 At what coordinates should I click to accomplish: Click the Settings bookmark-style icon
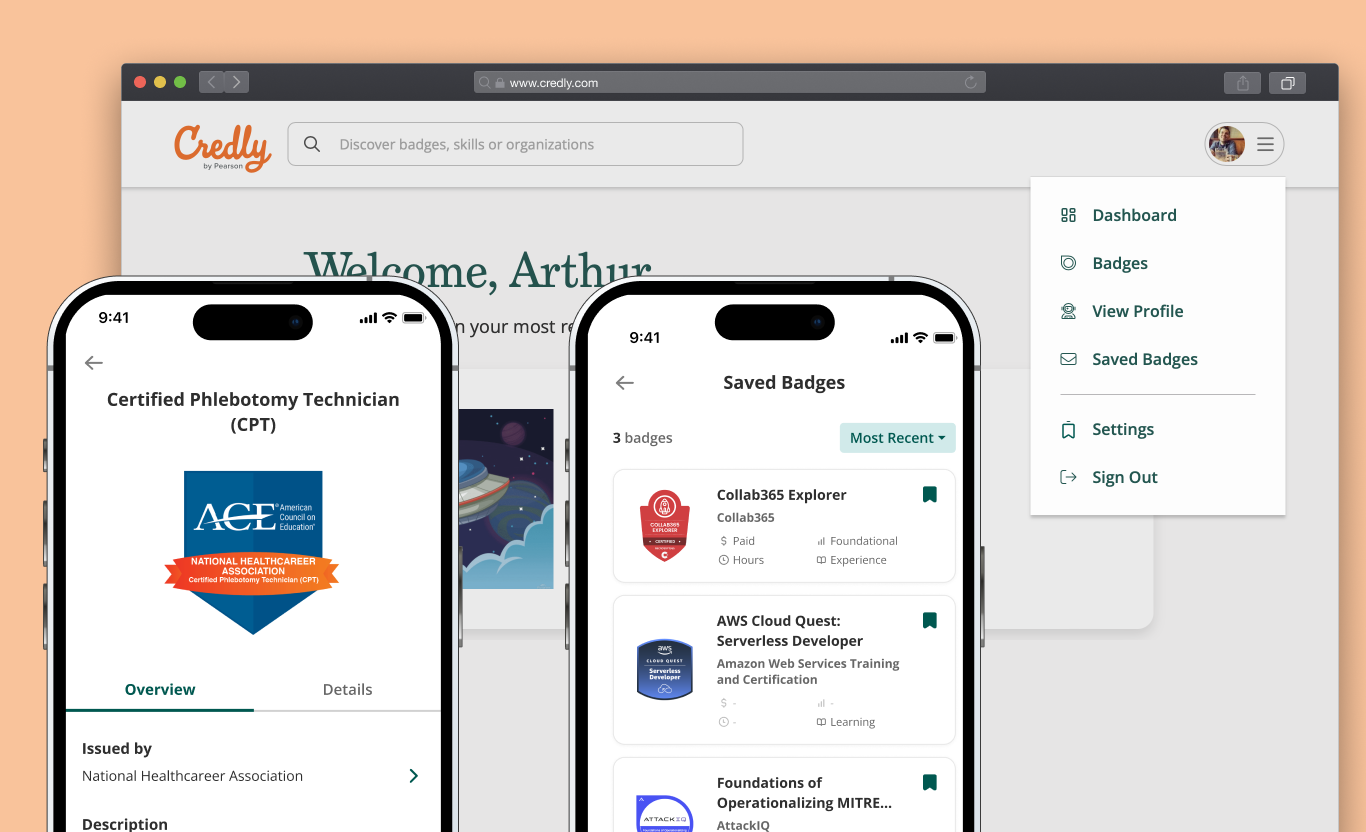point(1068,429)
